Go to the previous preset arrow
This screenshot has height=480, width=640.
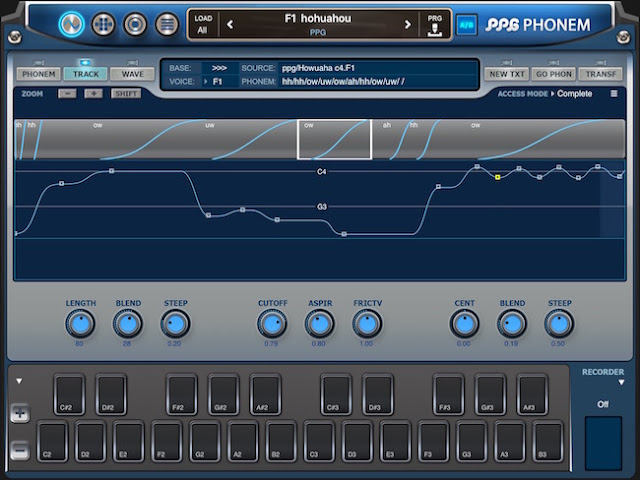click(230, 25)
